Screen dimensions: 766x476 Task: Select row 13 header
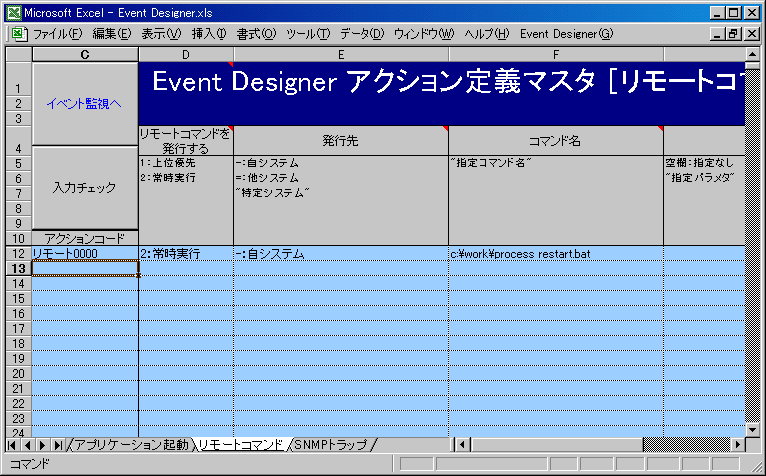click(x=19, y=268)
